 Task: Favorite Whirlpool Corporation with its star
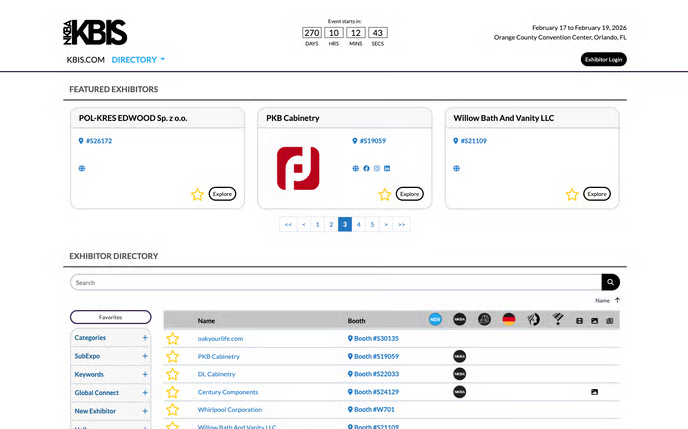pyautogui.click(x=172, y=410)
